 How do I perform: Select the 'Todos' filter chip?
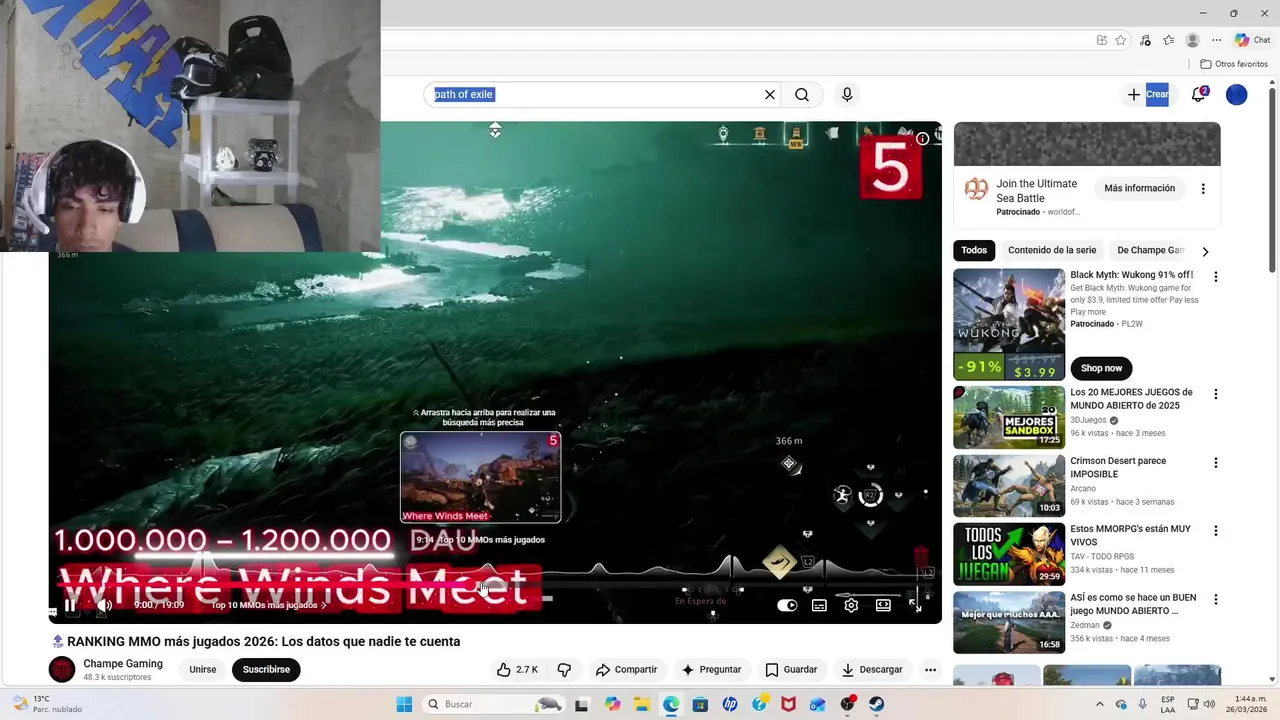(x=974, y=251)
